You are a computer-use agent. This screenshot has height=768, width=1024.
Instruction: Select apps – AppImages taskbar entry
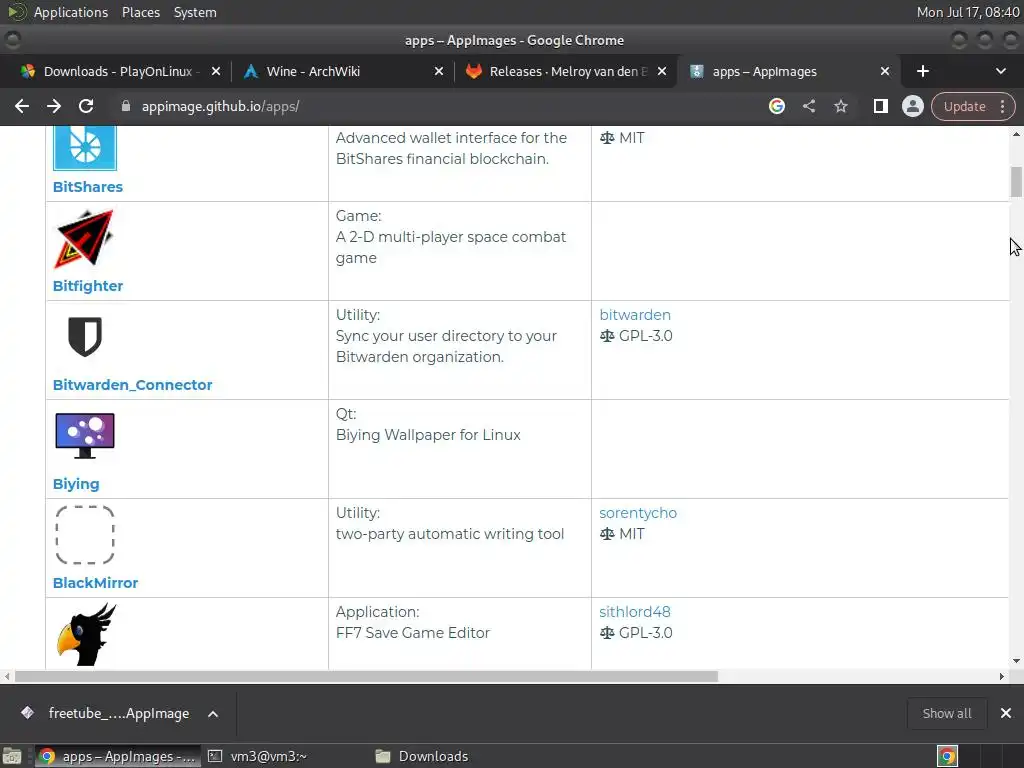pos(118,756)
